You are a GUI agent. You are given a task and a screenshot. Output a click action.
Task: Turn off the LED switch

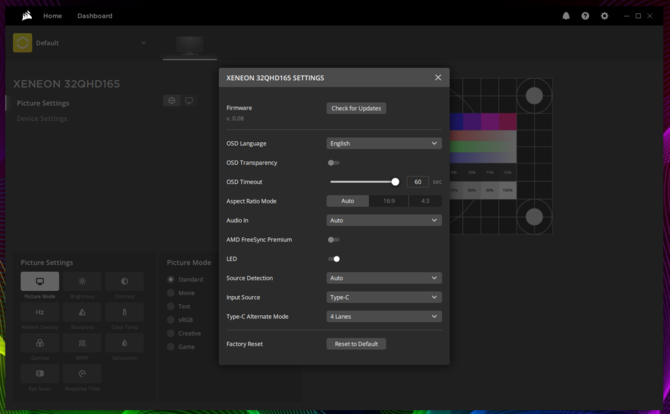tap(334, 259)
